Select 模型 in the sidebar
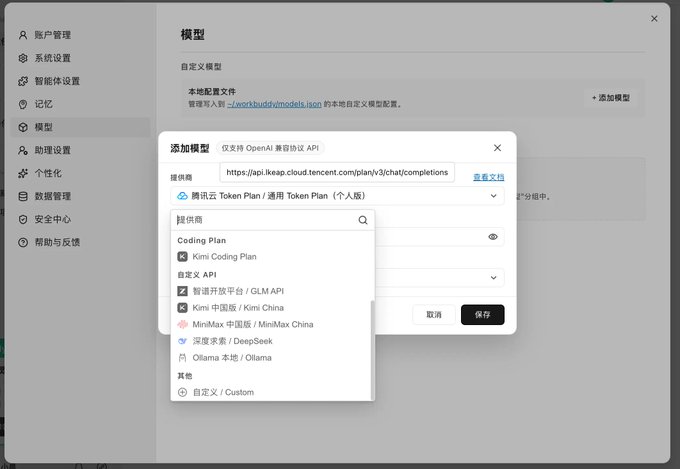Viewport: 680px width, 469px height. [x=80, y=127]
